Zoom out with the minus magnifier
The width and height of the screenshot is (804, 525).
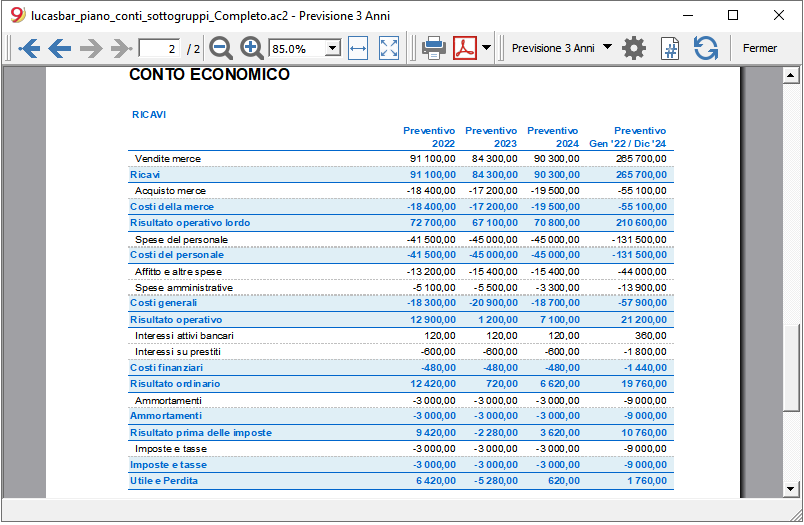221,48
